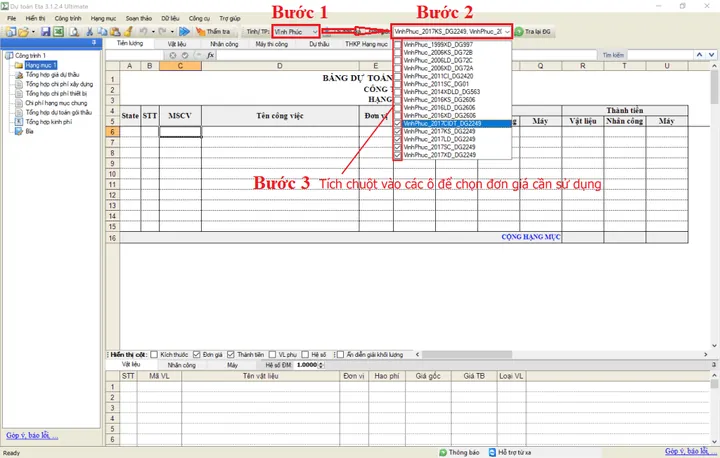Image resolution: width=720 pixels, height=458 pixels.
Task: Click the Thẩm tra button
Action: pos(213,32)
